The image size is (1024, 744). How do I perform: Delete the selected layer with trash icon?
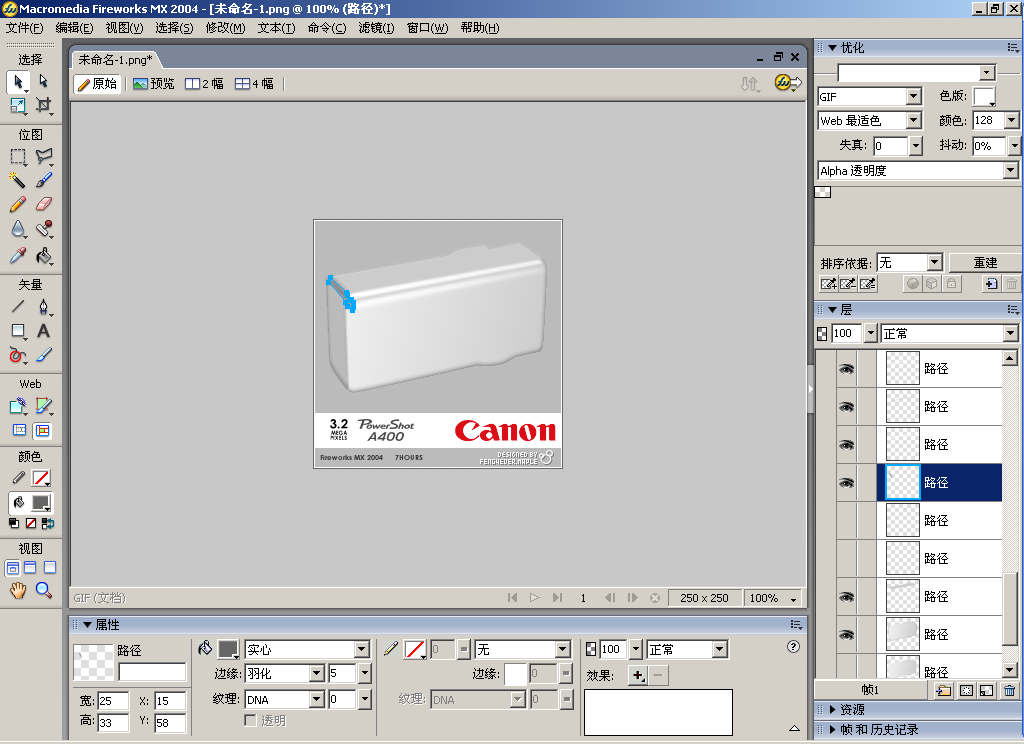[1010, 690]
